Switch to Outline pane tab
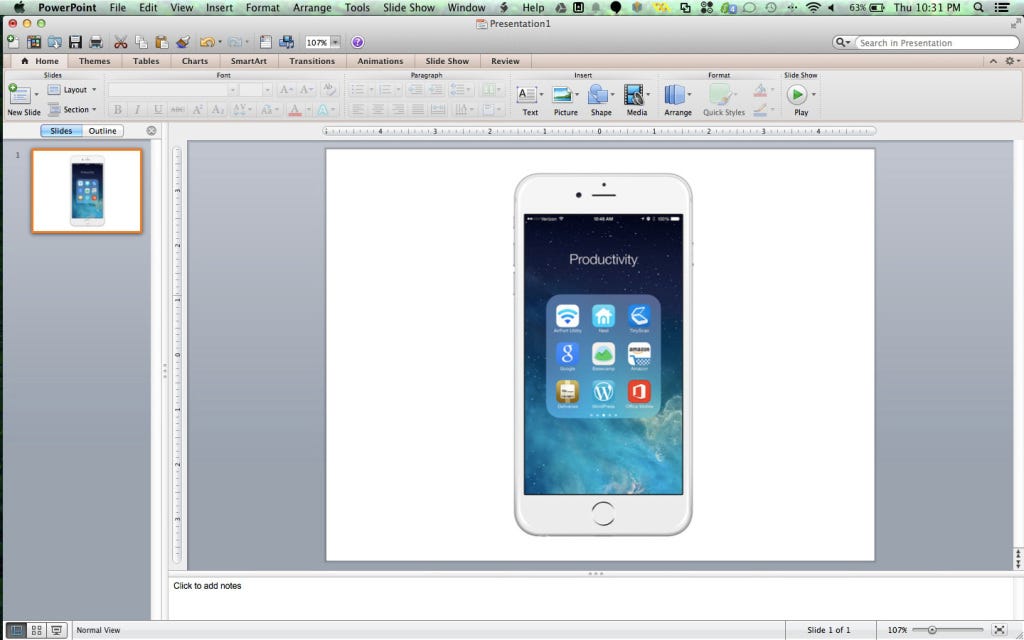This screenshot has width=1024, height=640. [103, 131]
